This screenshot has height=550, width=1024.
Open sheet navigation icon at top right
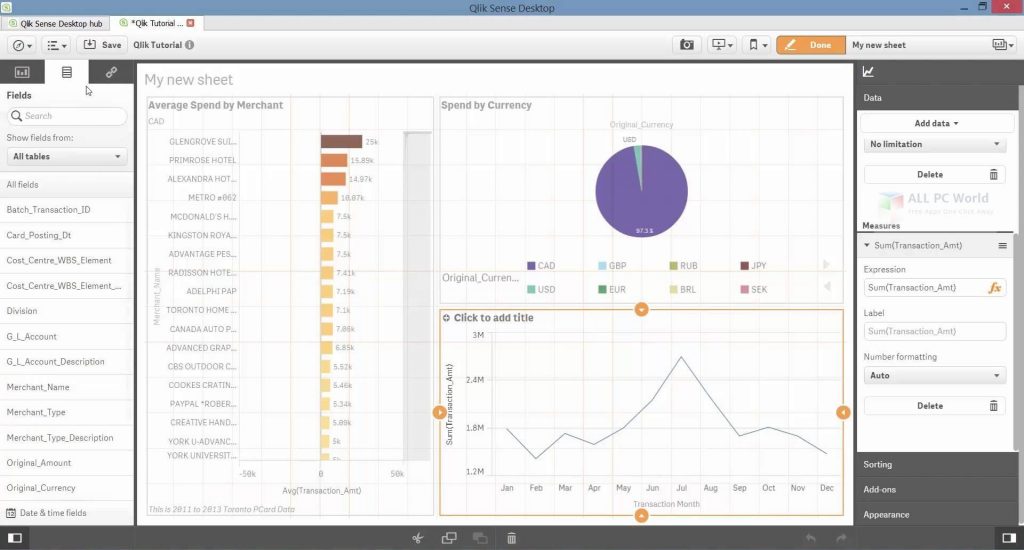pyautogui.click(x=1002, y=45)
